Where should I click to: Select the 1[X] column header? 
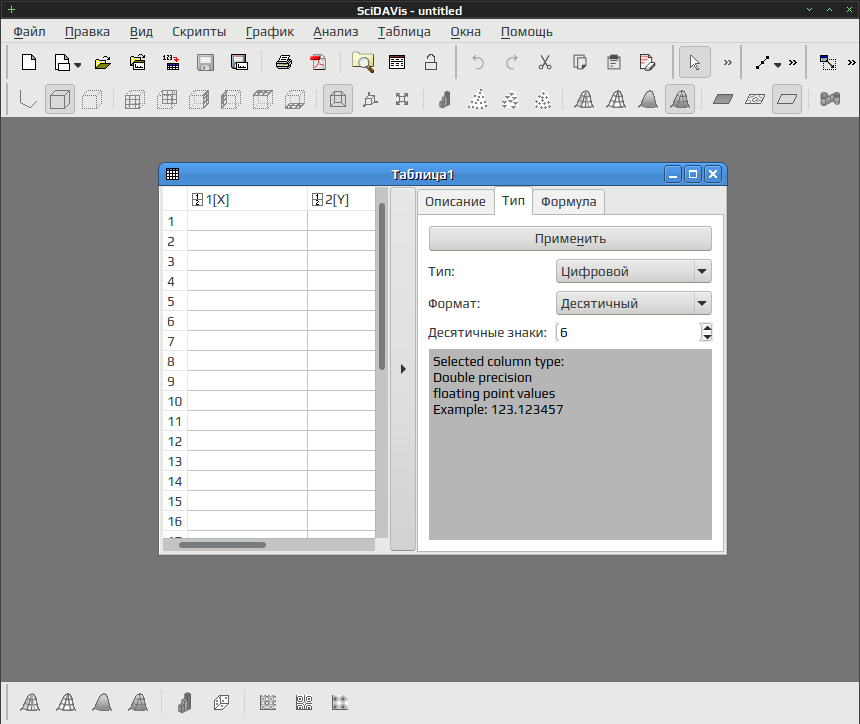tap(247, 200)
